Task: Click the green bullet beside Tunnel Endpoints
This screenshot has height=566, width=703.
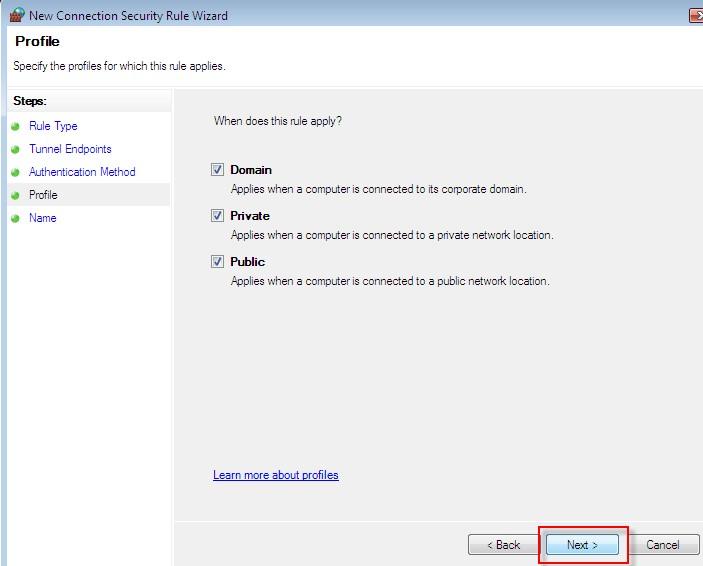Action: coord(15,150)
